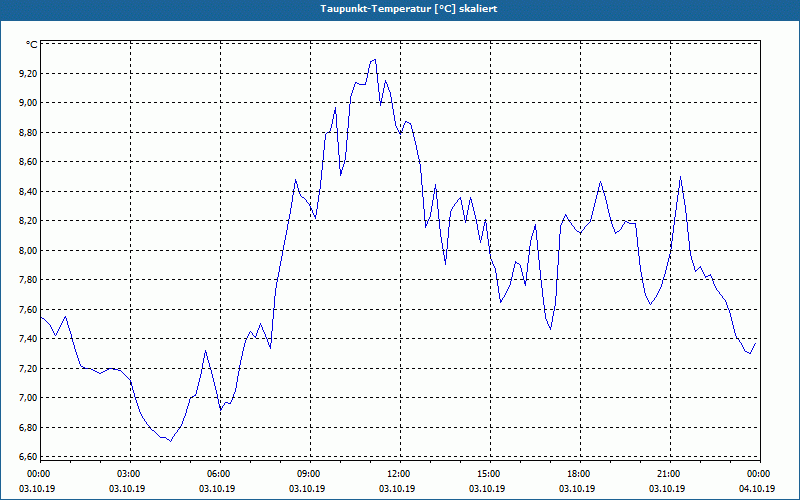Click the 8,20 y-axis label
The width and height of the screenshot is (800, 500).
coord(29,221)
